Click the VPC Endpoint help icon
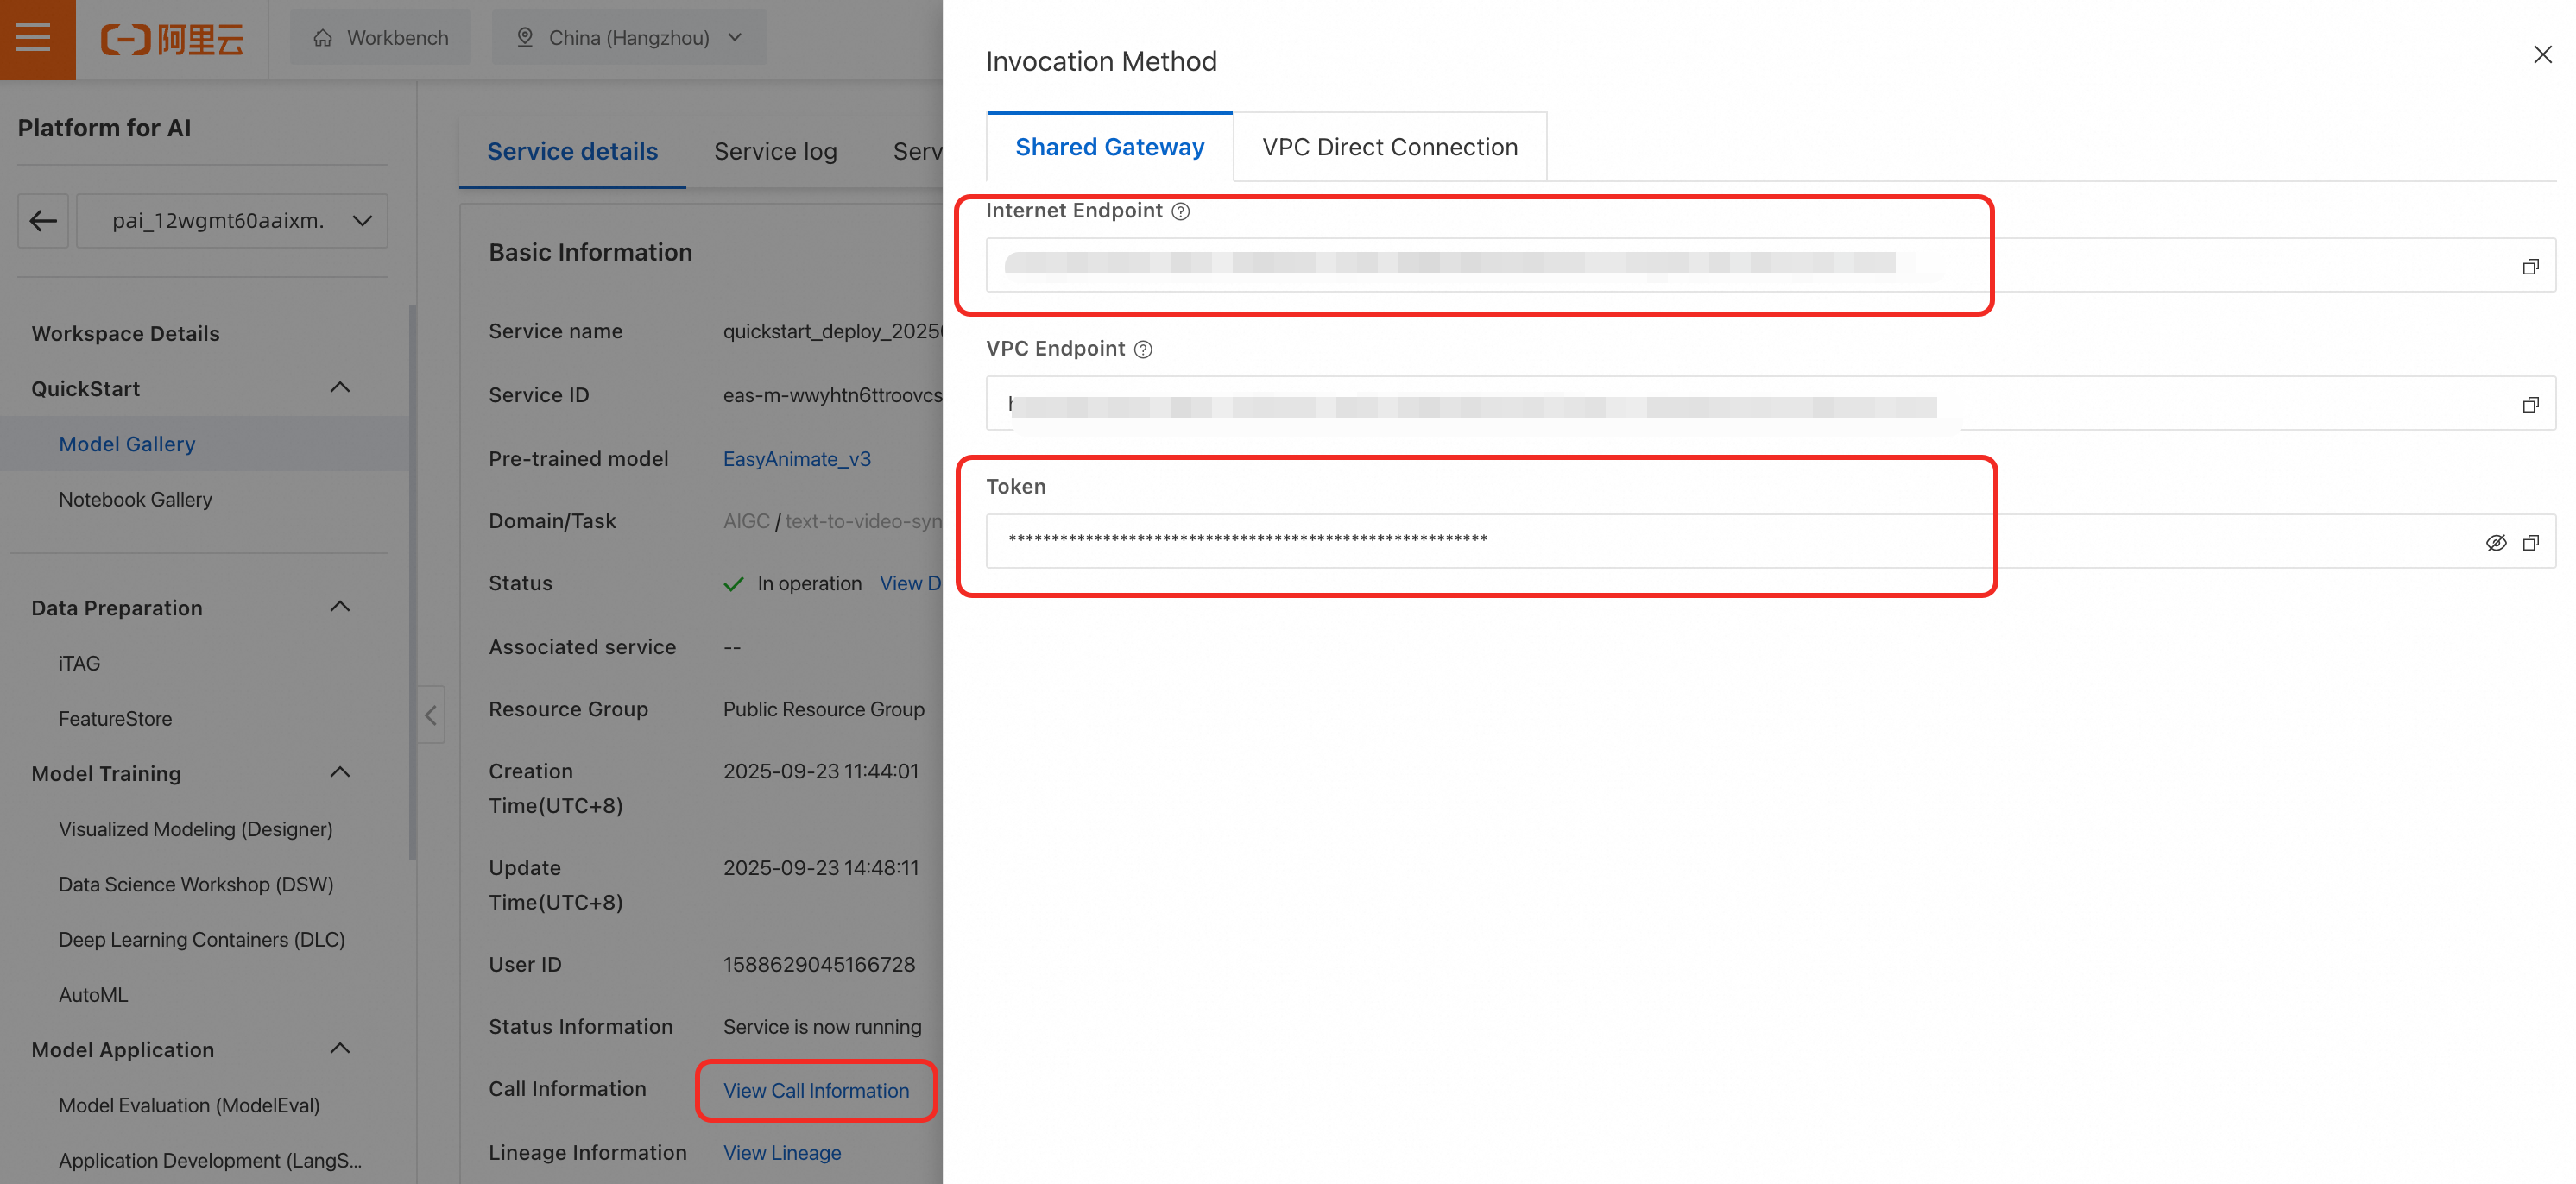Viewport: 2576px width, 1184px height. click(x=1143, y=349)
